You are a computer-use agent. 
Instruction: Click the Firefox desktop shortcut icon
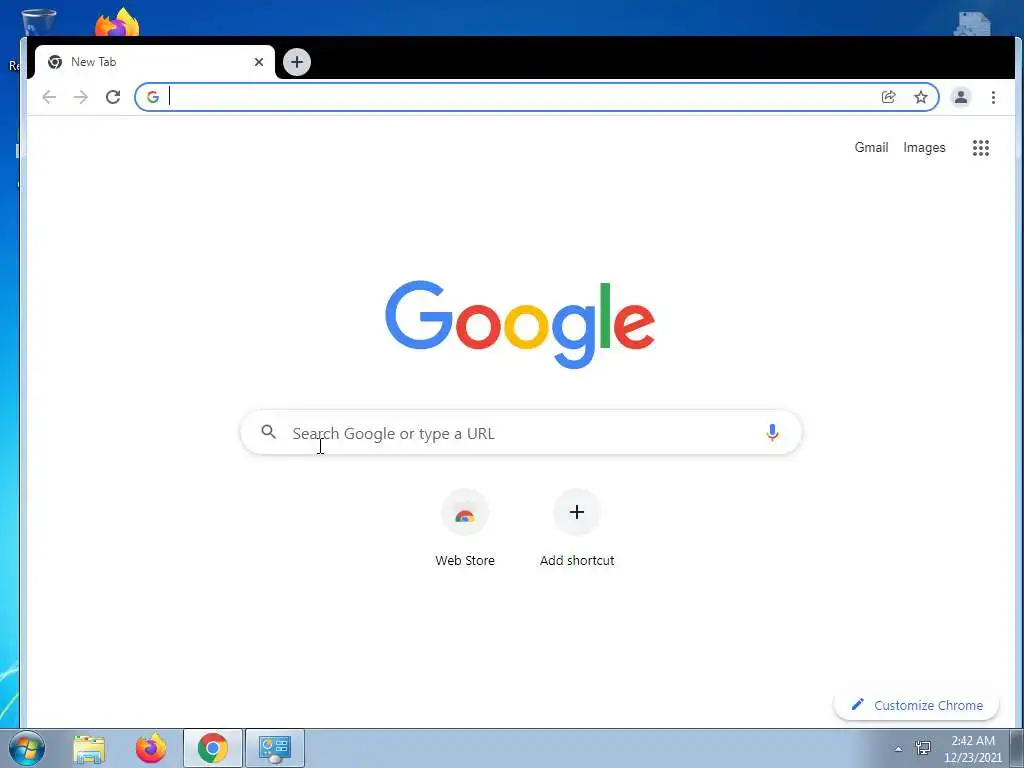117,23
